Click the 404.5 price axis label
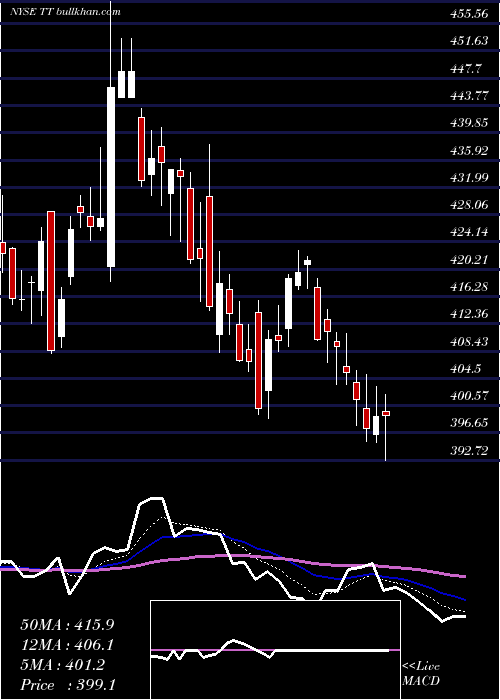 (466, 369)
